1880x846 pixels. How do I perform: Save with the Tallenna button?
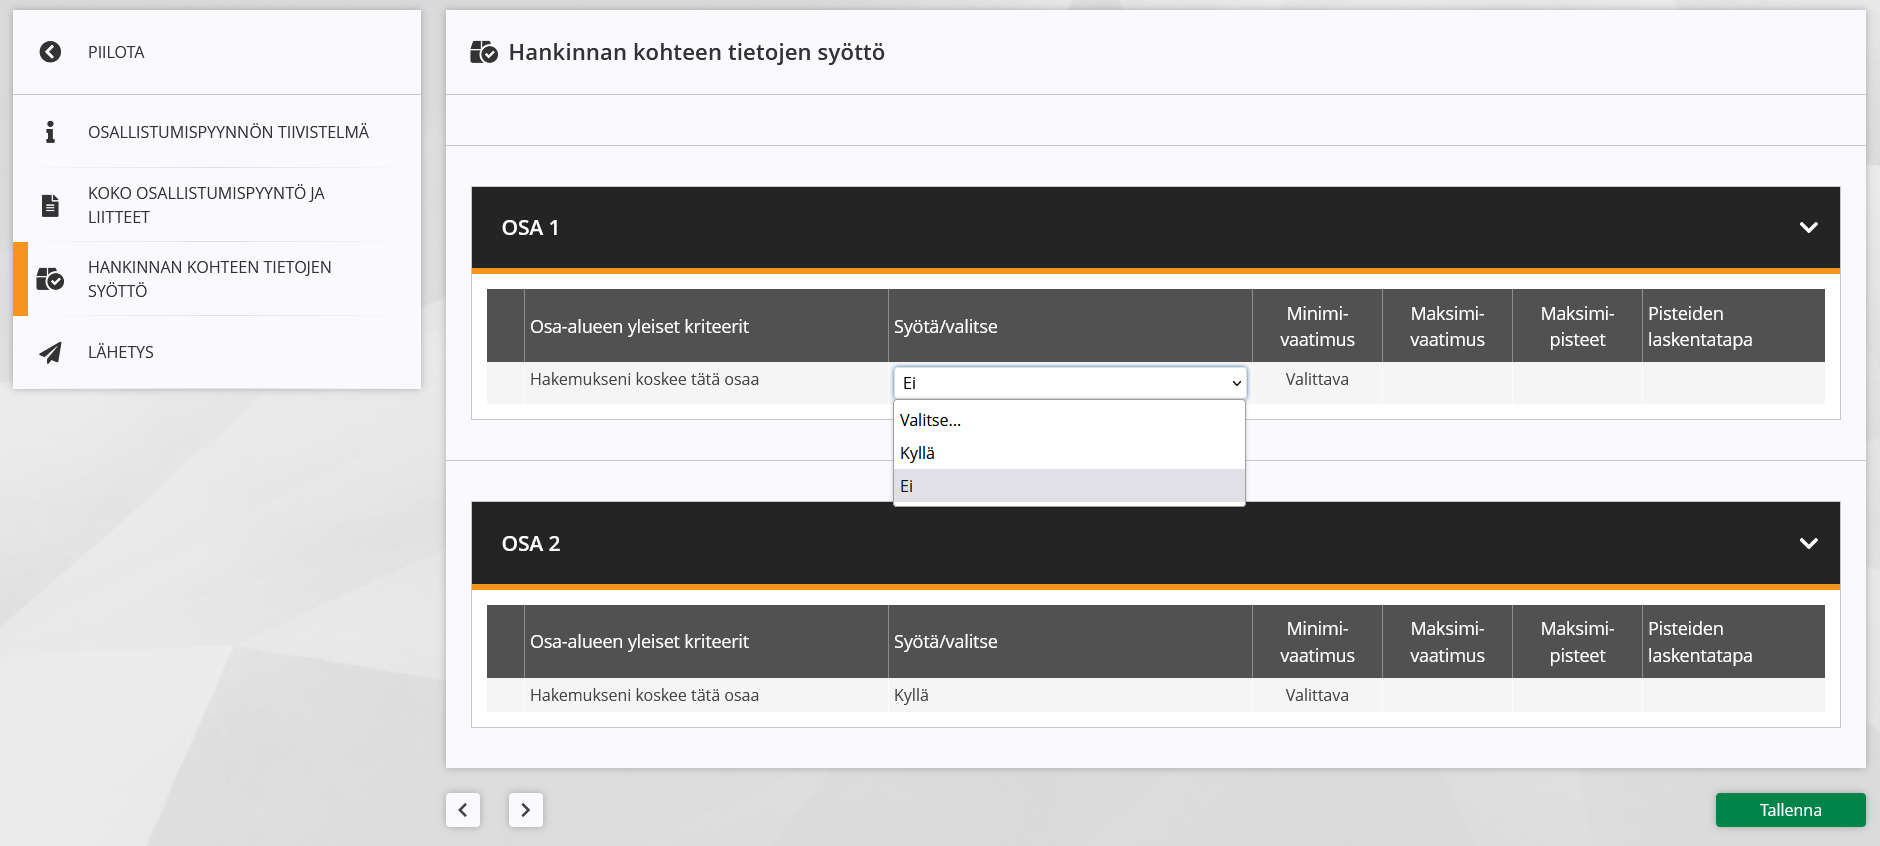[1790, 810]
